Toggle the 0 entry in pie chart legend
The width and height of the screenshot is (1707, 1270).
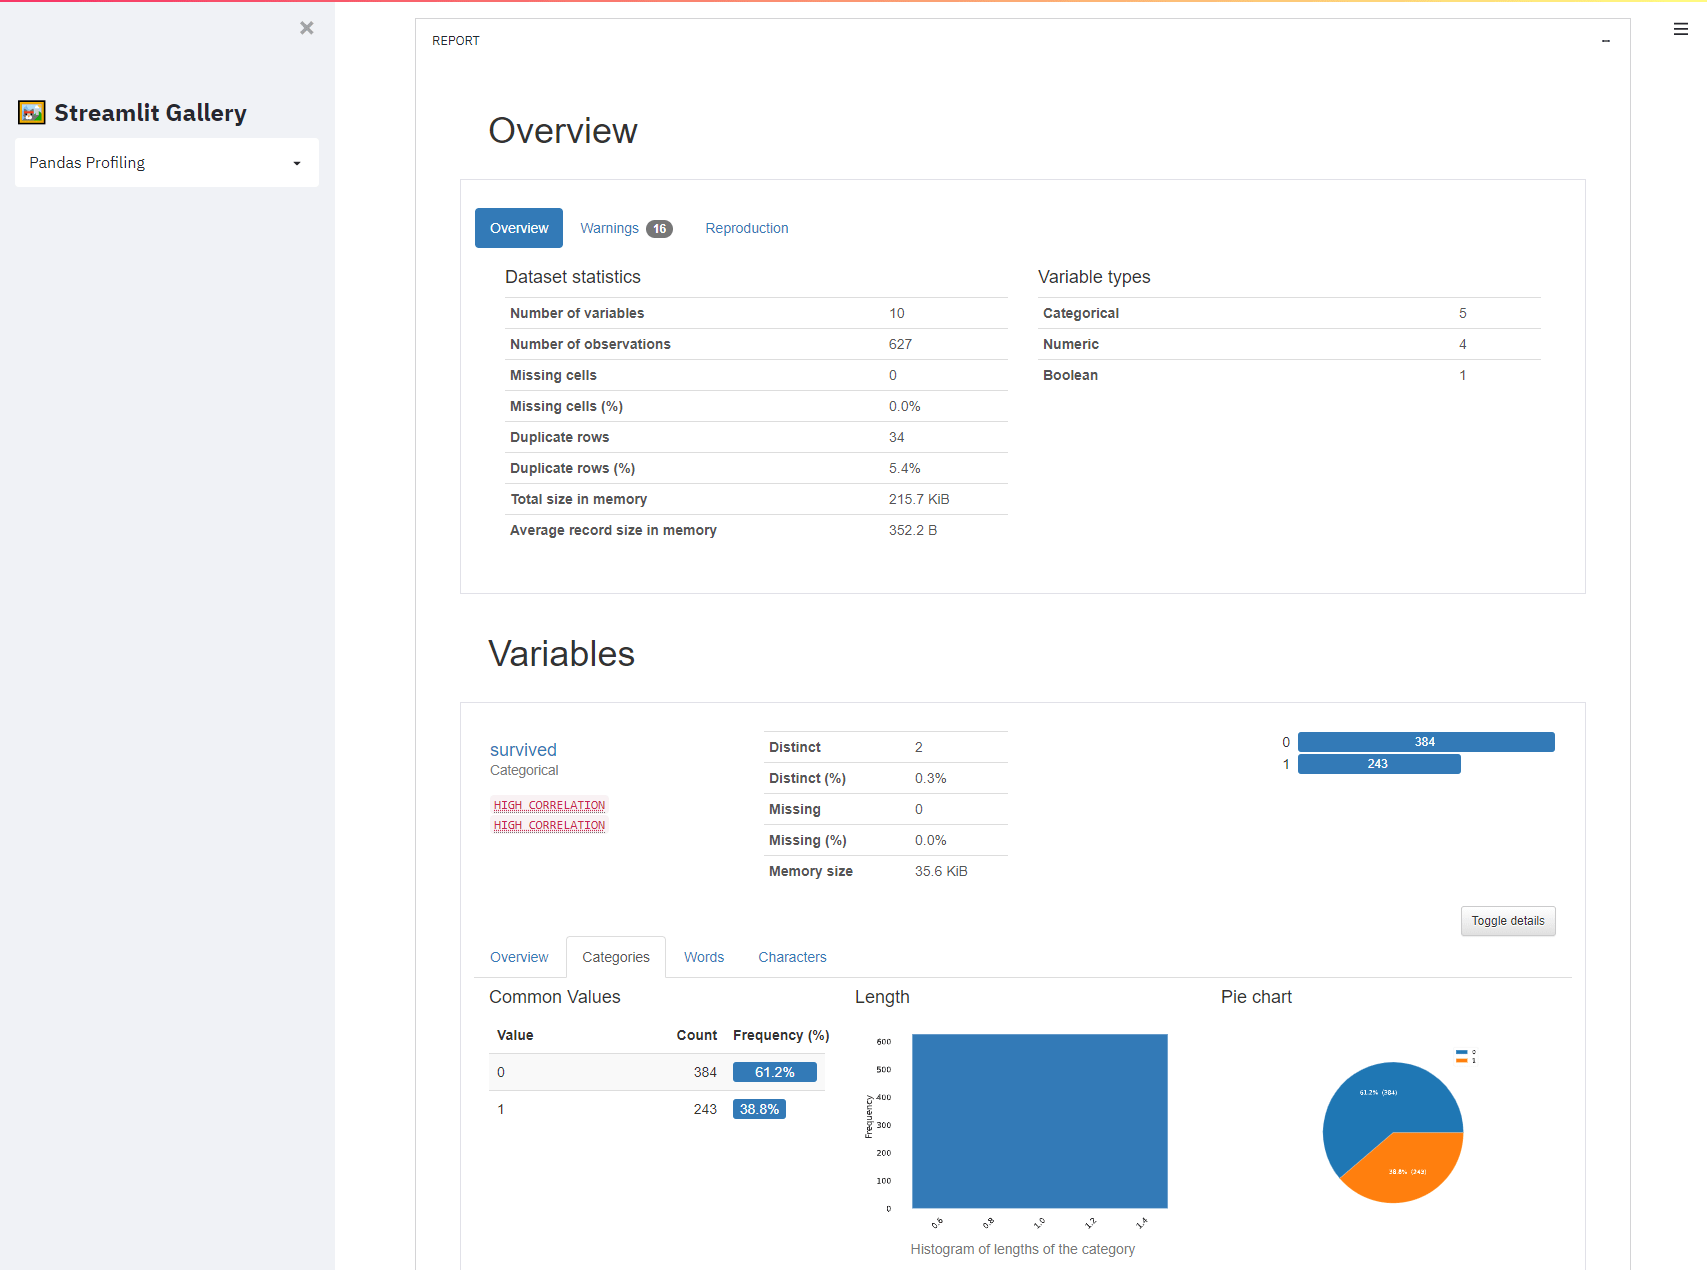(x=1467, y=1050)
